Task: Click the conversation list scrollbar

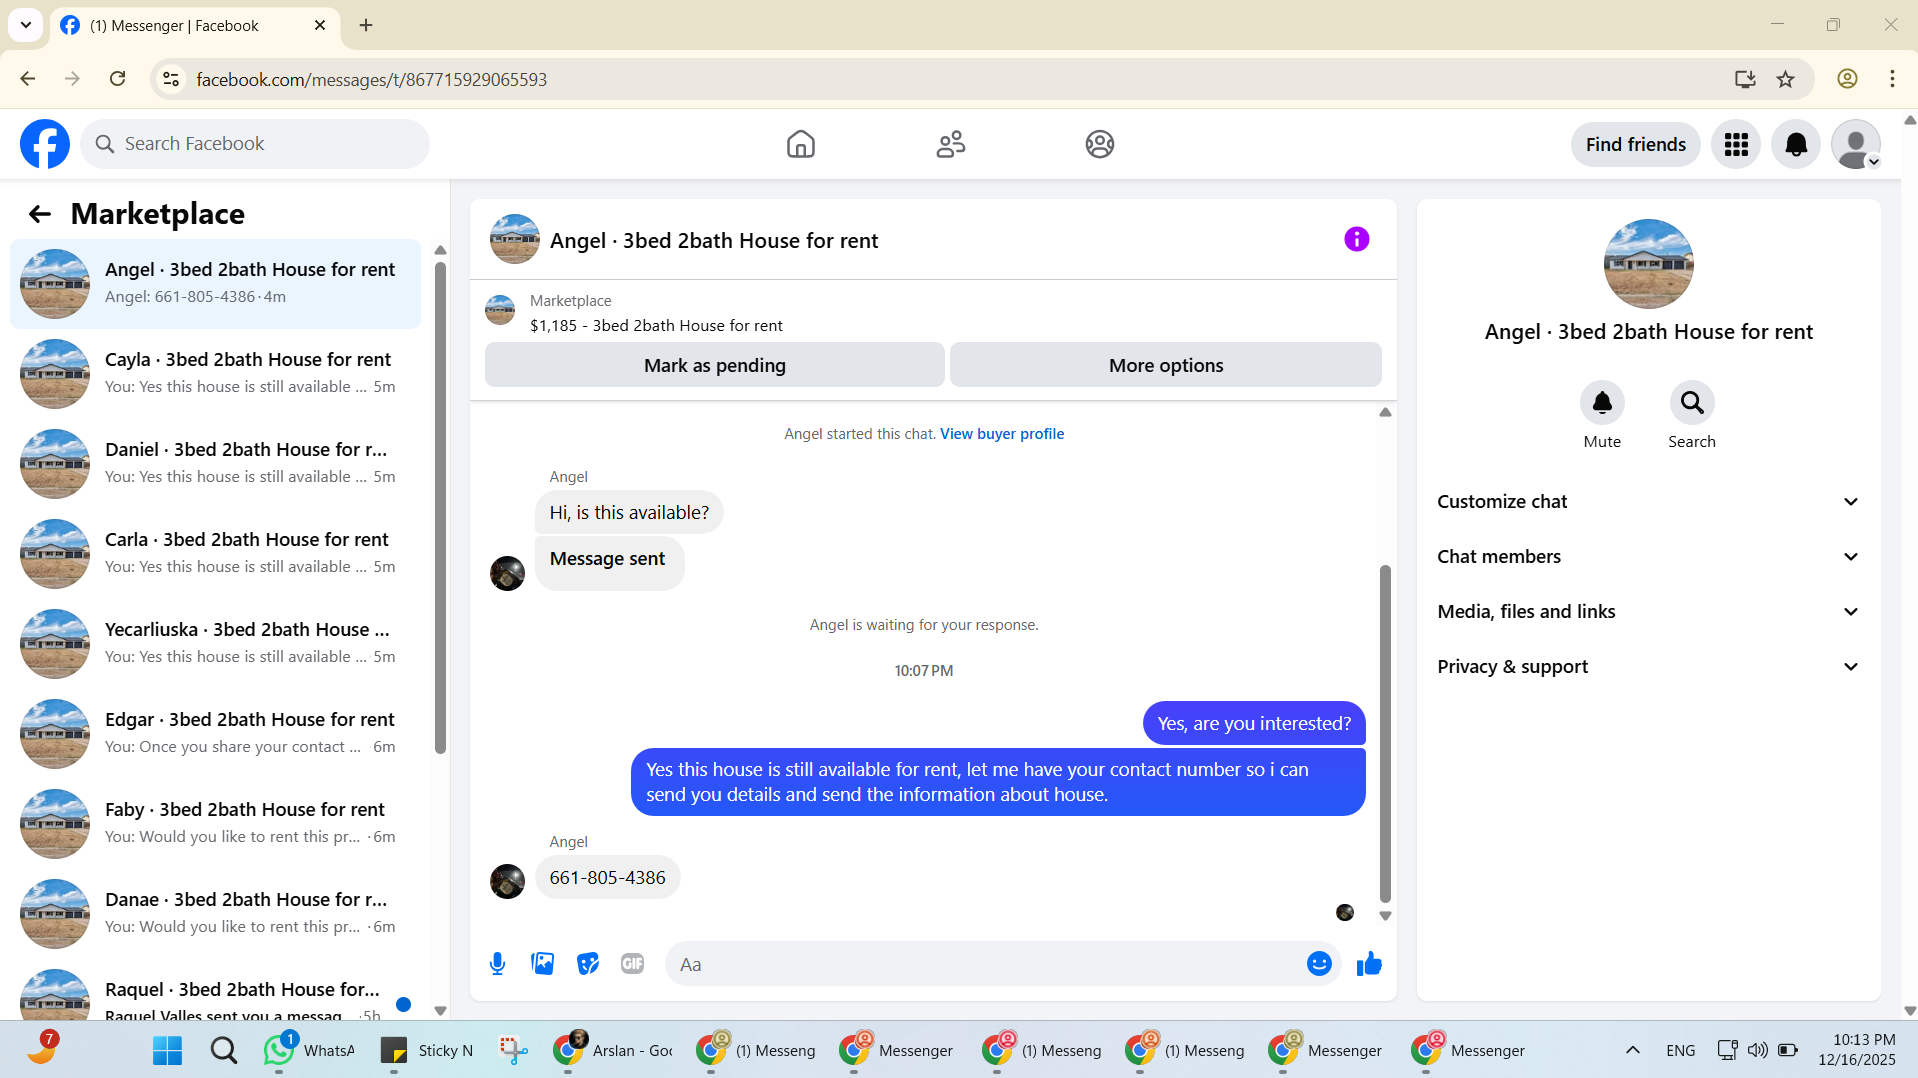Action: pos(440,506)
